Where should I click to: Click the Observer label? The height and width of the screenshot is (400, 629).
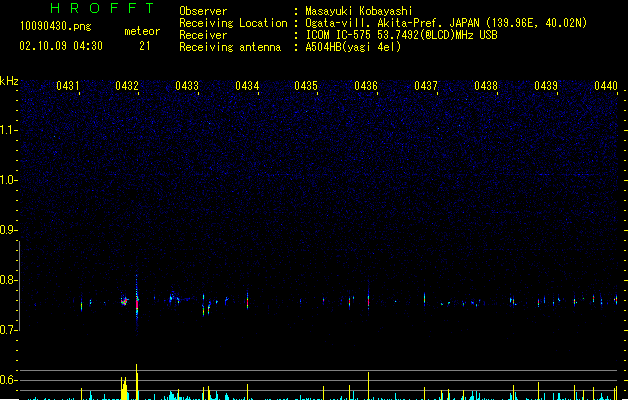point(203,11)
